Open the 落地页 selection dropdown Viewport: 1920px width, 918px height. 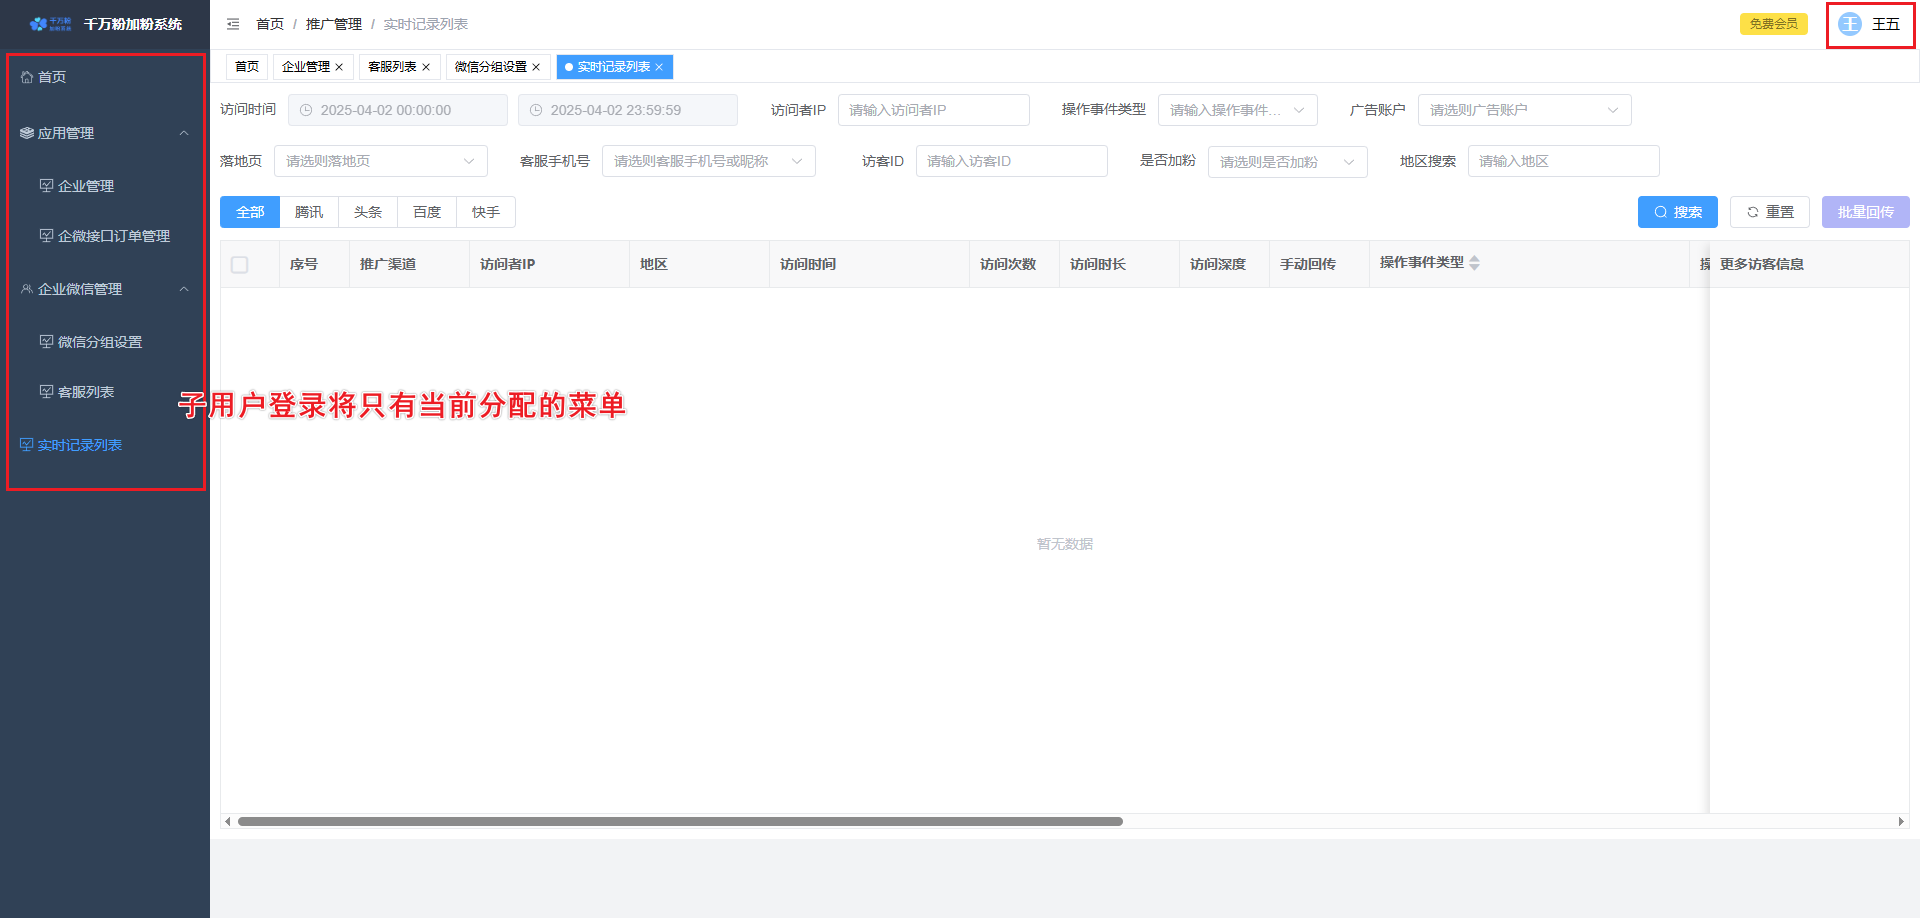tap(380, 161)
